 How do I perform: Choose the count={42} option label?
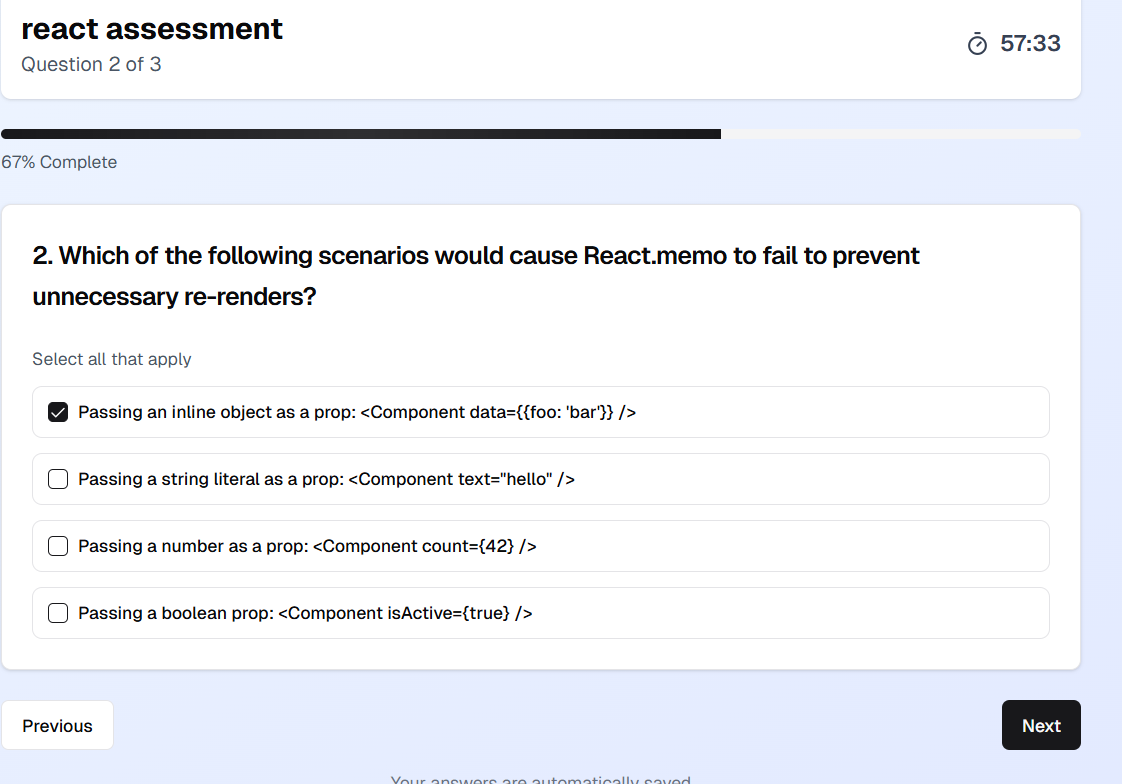[x=307, y=546]
